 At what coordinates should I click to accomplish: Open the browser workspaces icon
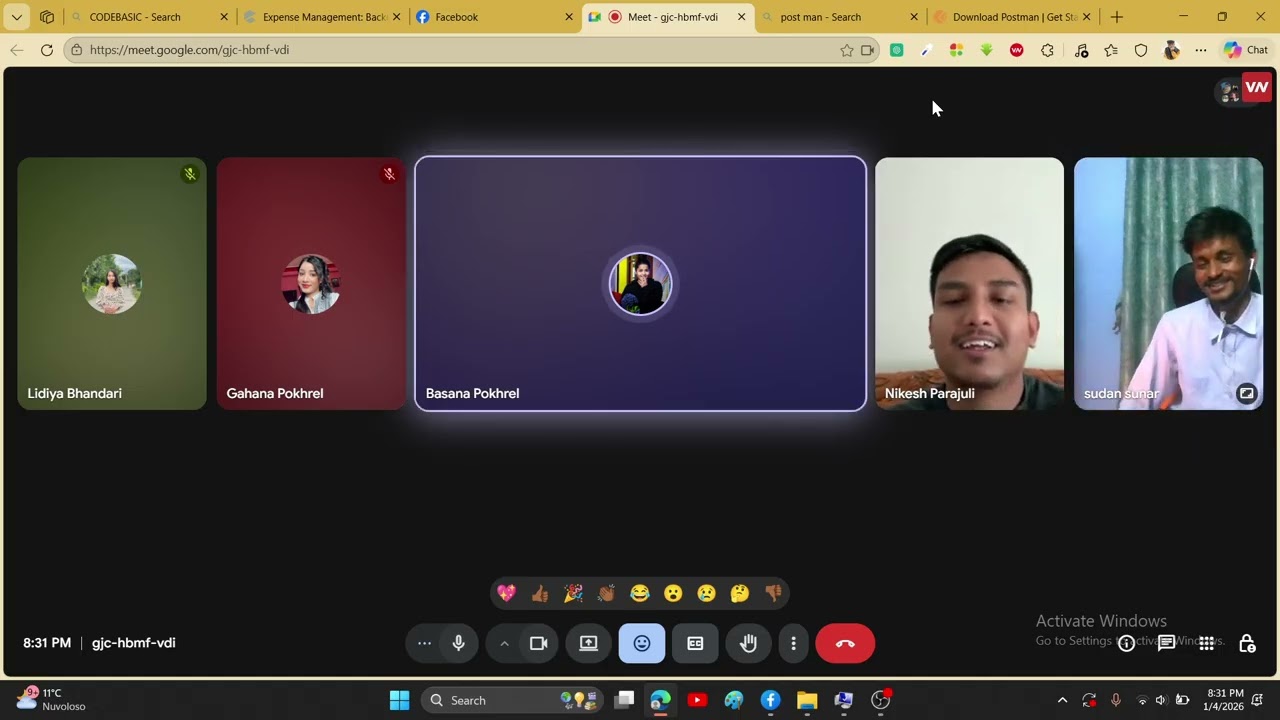pyautogui.click(x=46, y=17)
